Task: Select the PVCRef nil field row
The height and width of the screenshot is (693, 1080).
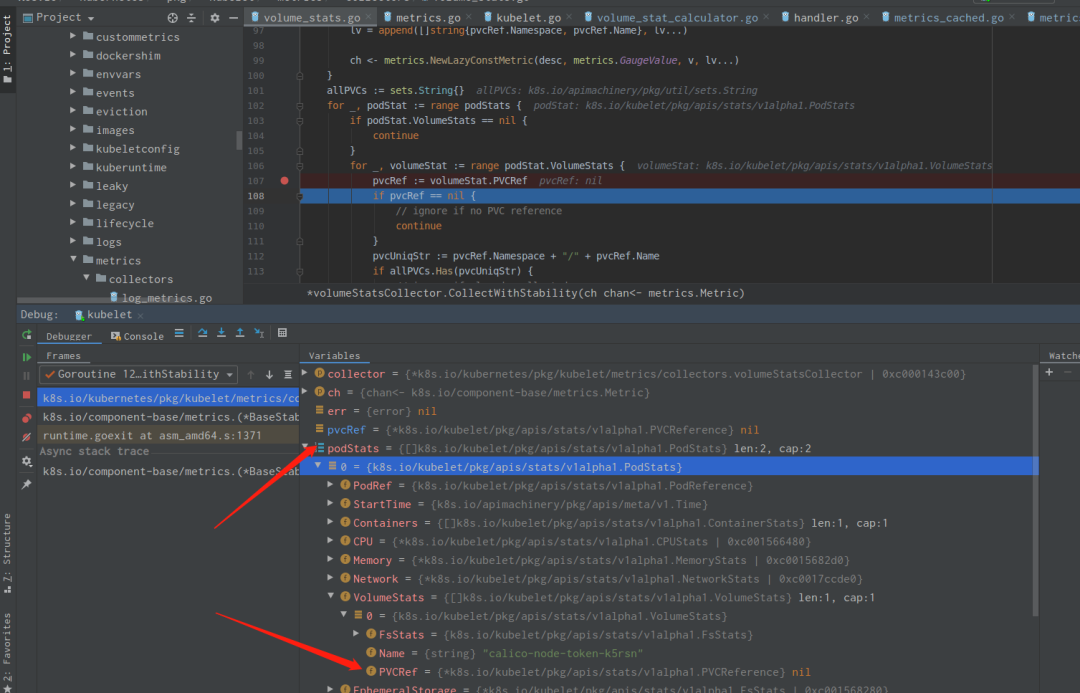Action: tap(668, 672)
